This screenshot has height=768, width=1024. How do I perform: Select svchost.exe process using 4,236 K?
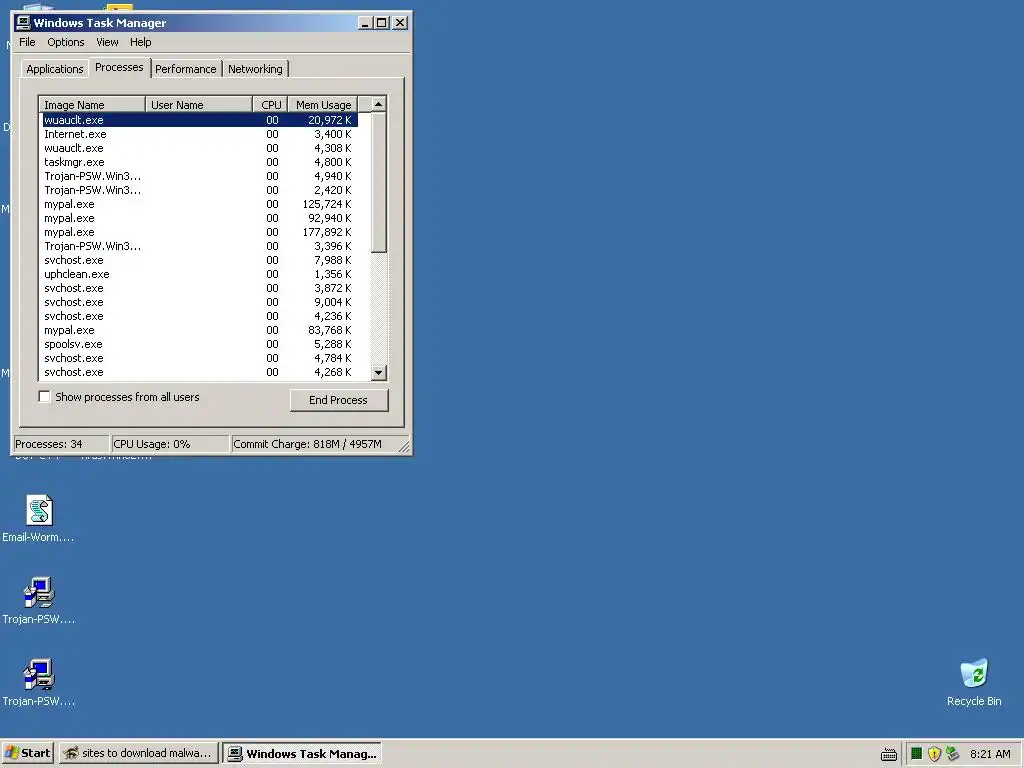199,316
